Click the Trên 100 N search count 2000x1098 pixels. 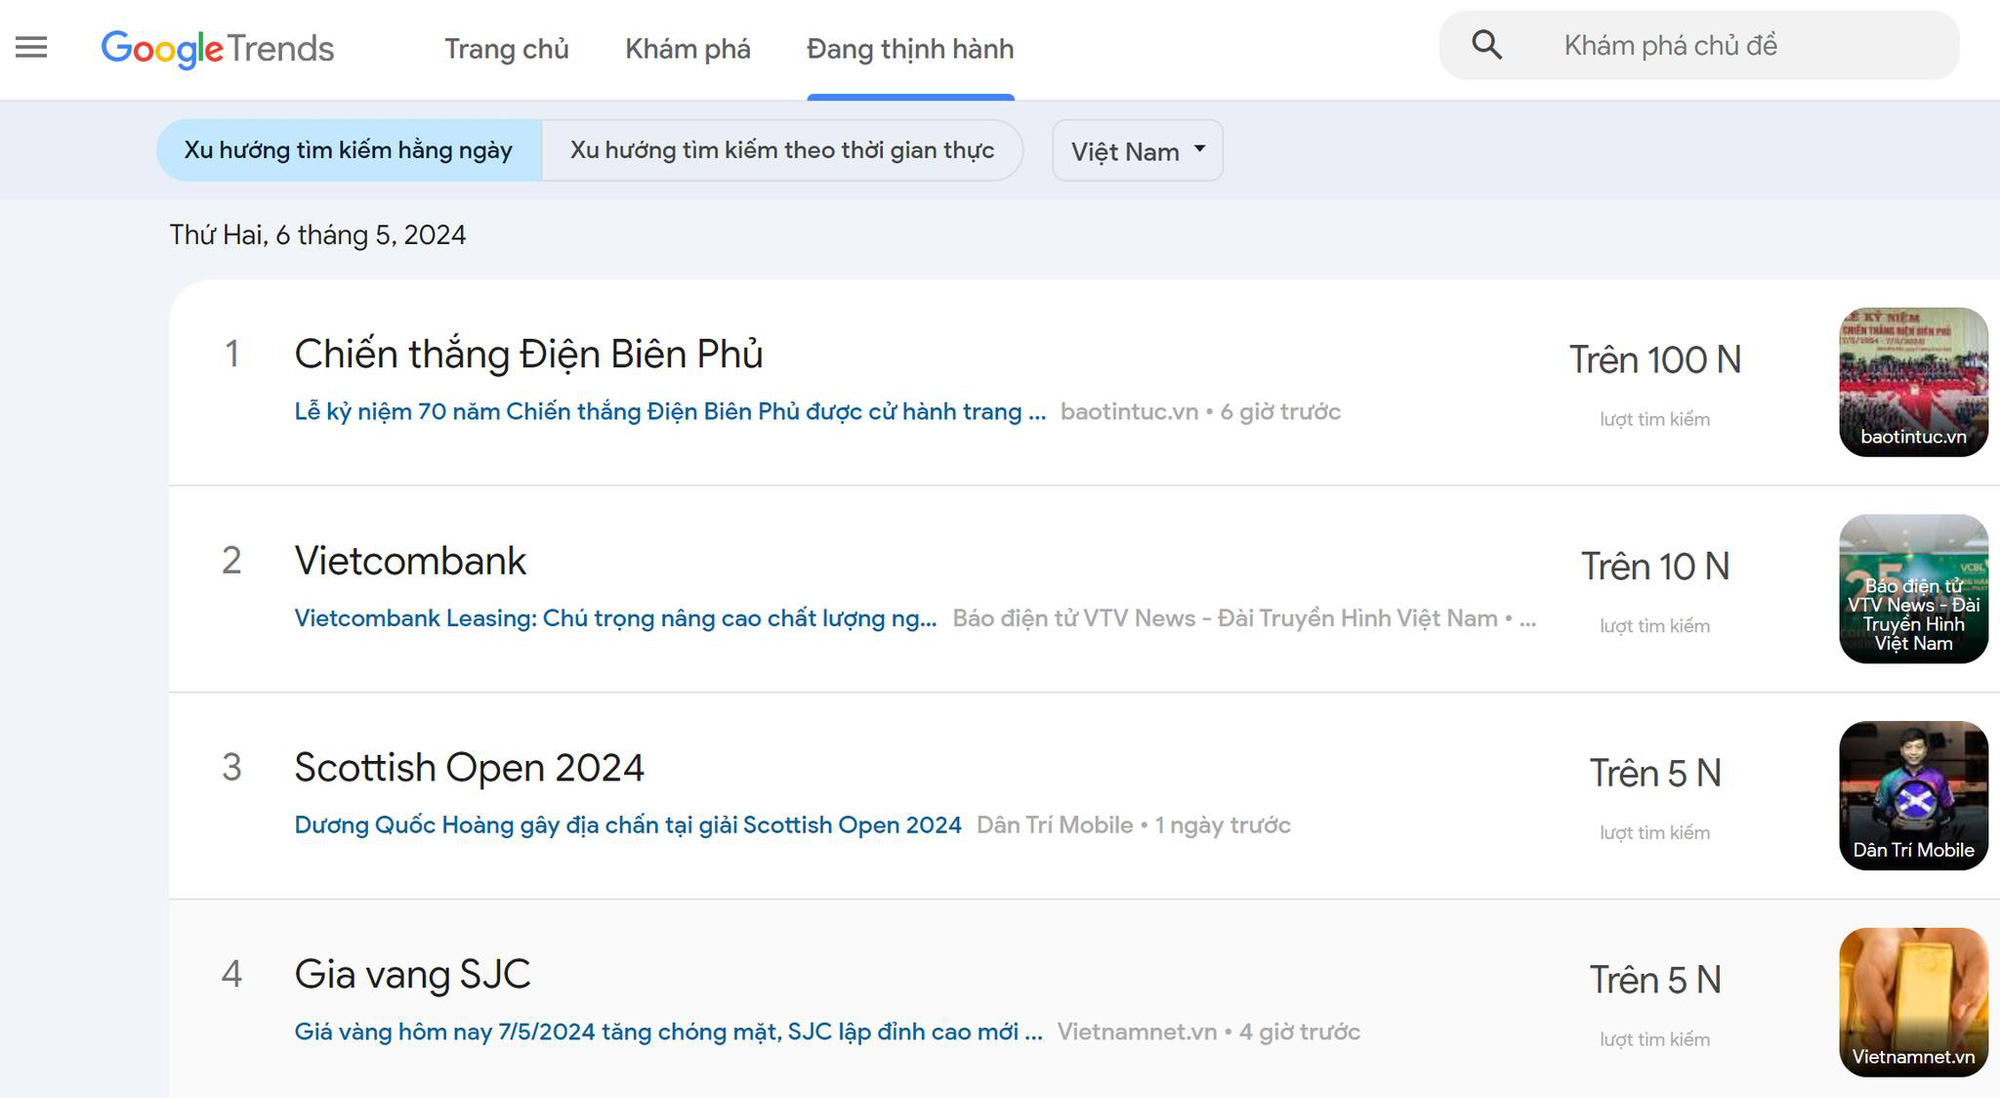1655,360
